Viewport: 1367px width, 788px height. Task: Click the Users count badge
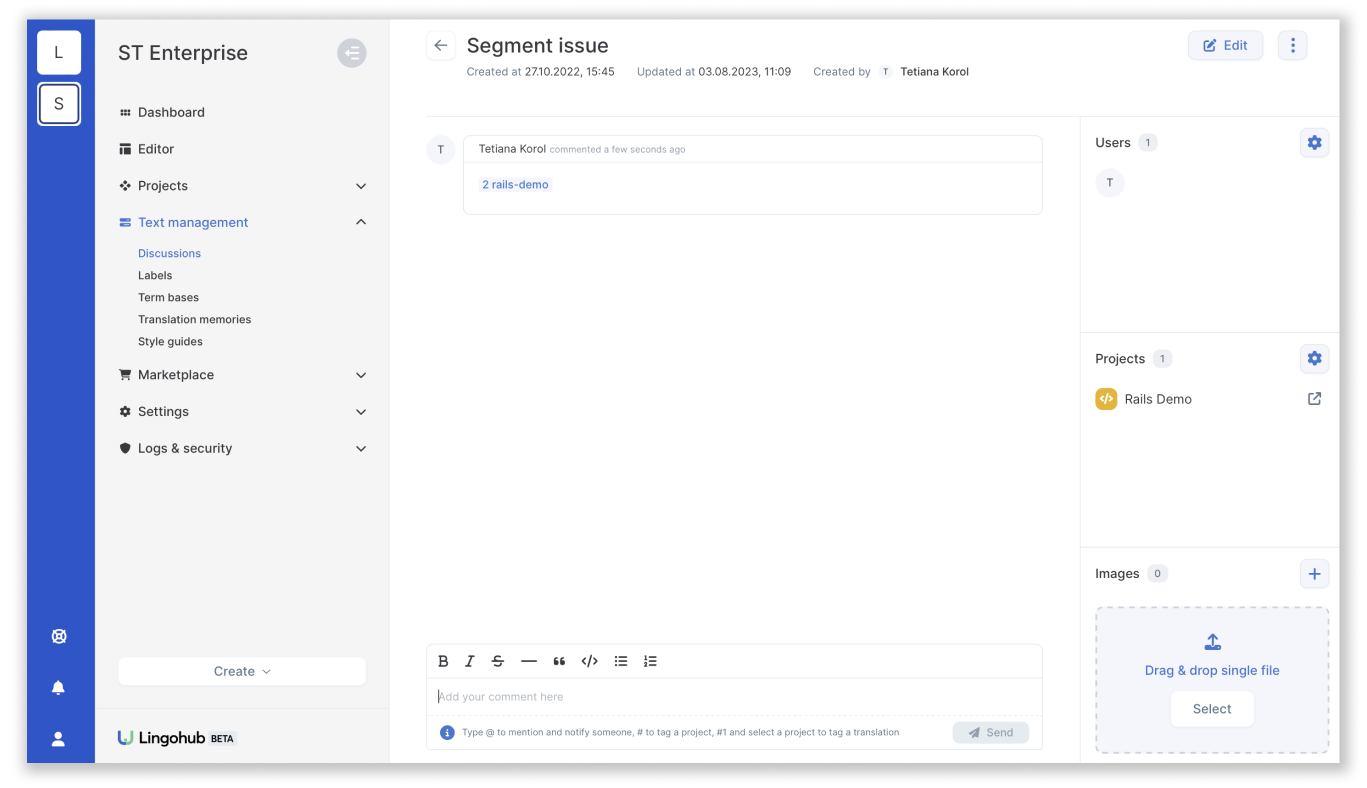pyautogui.click(x=1148, y=143)
